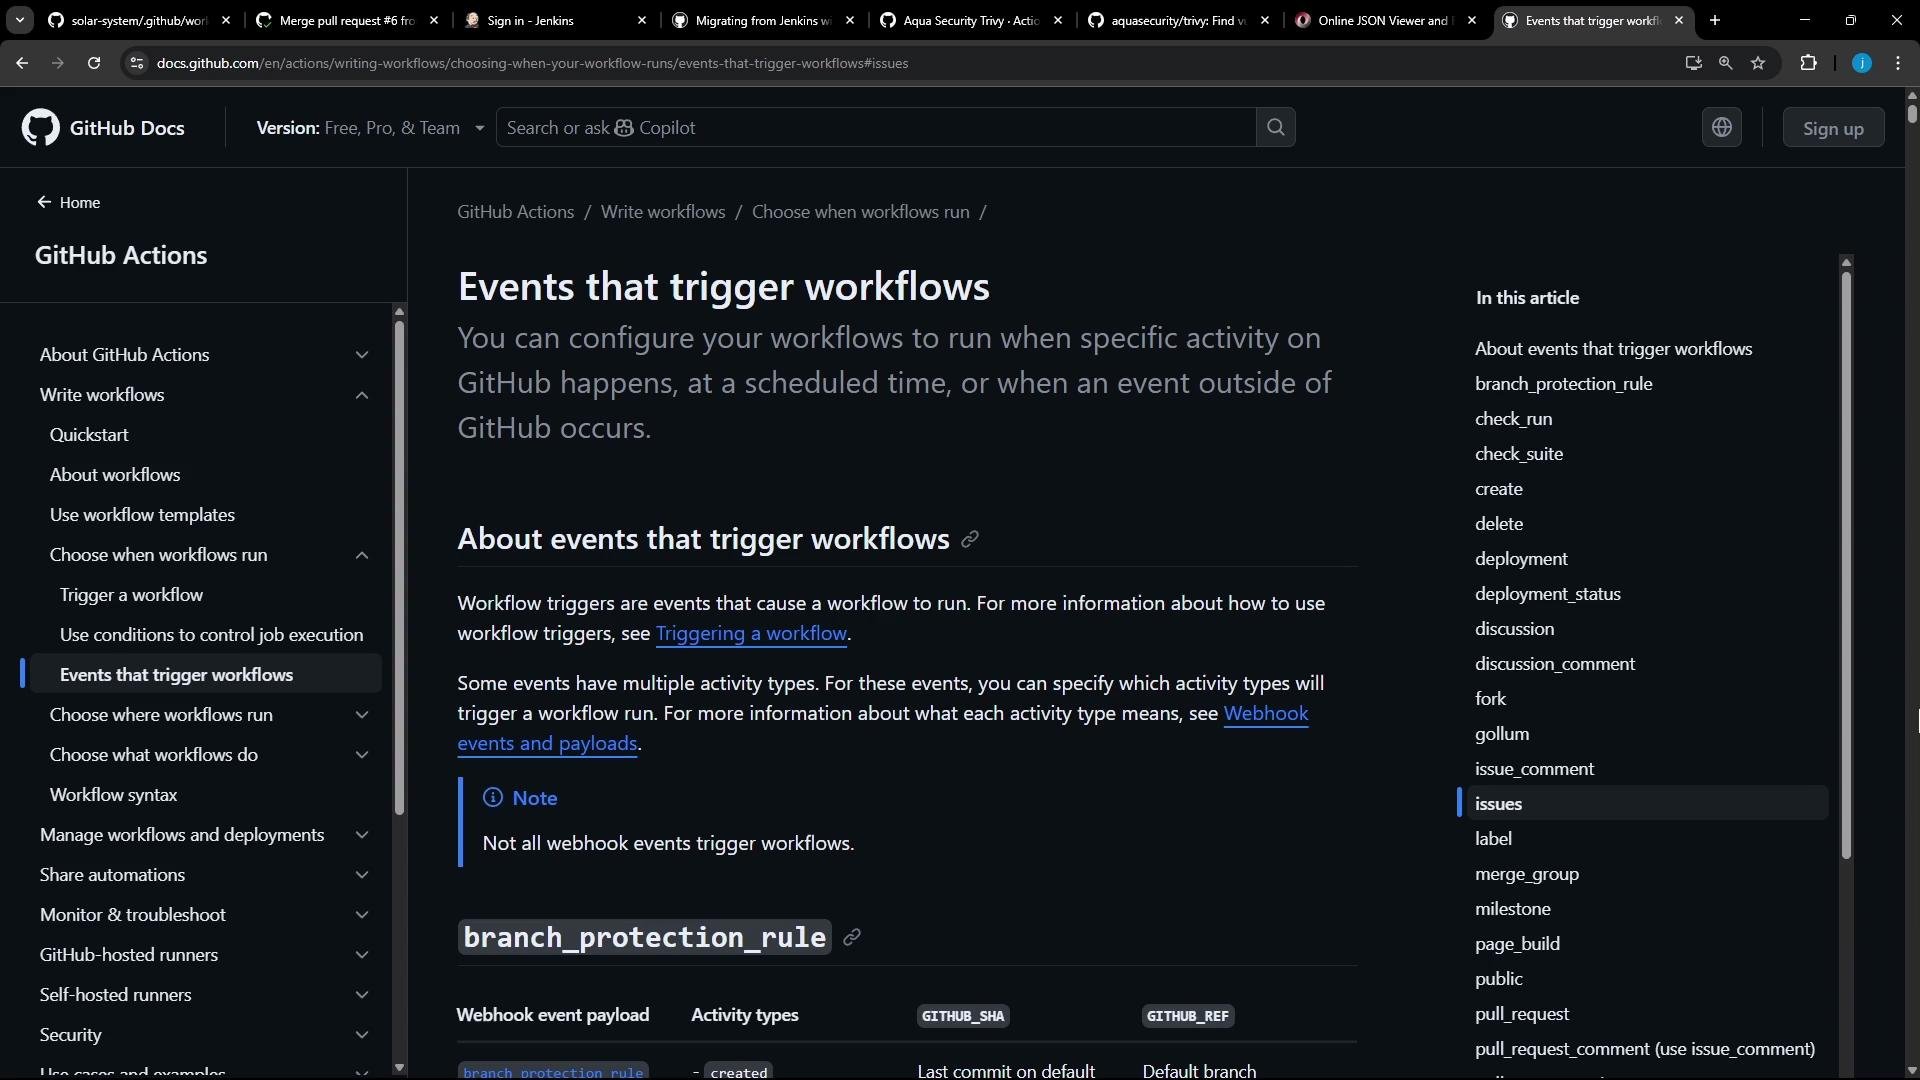
Task: Click the search magnifier button
Action: tap(1276, 127)
